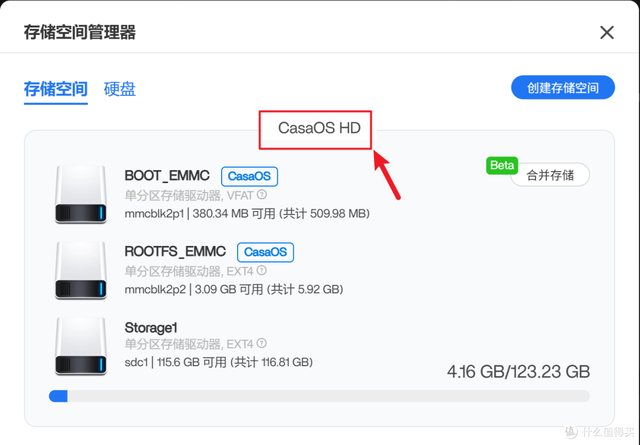The width and height of the screenshot is (640, 445).
Task: Switch to the 硬盘 tab
Action: click(x=120, y=89)
